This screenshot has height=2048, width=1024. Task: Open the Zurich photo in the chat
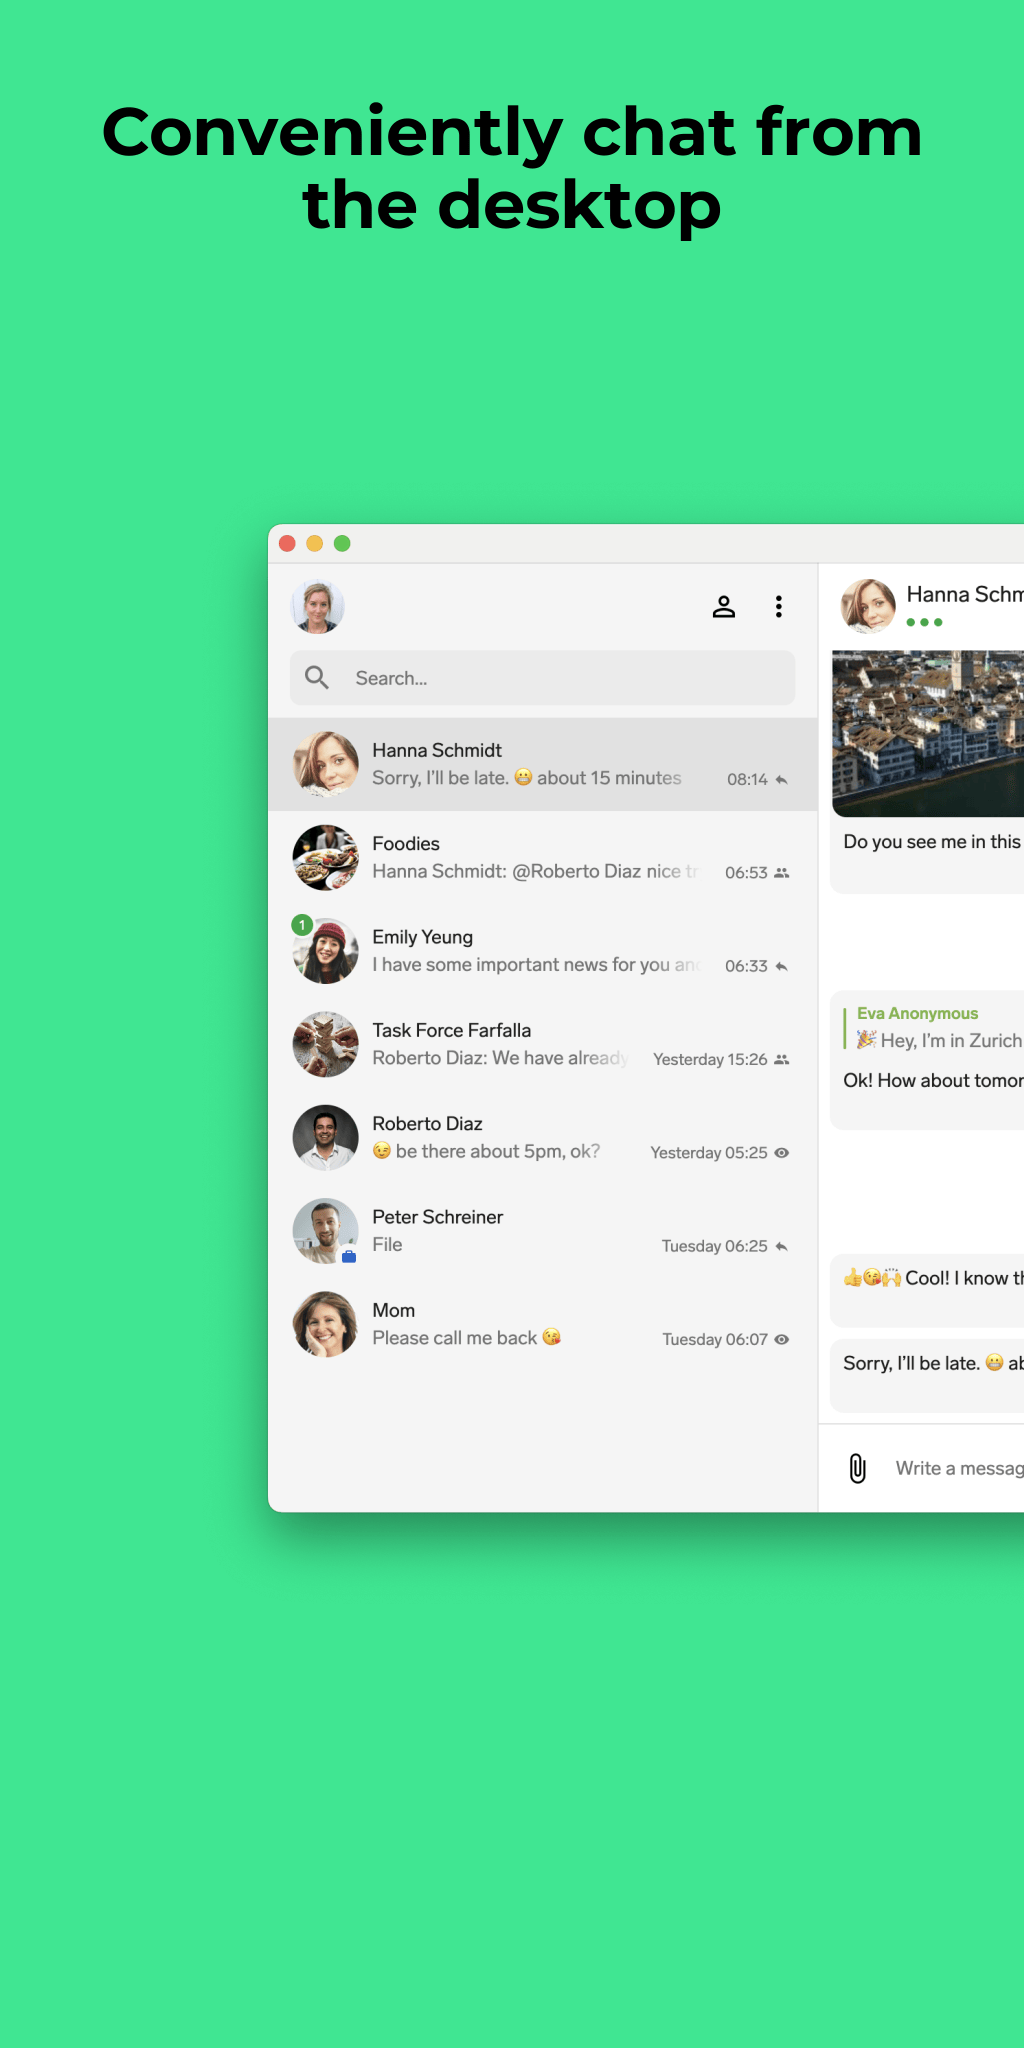tap(928, 733)
